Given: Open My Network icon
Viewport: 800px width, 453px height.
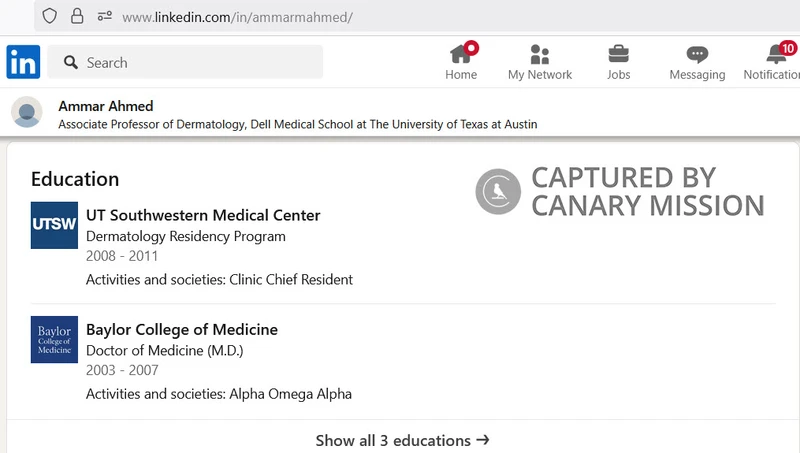Looking at the screenshot, I should point(539,54).
